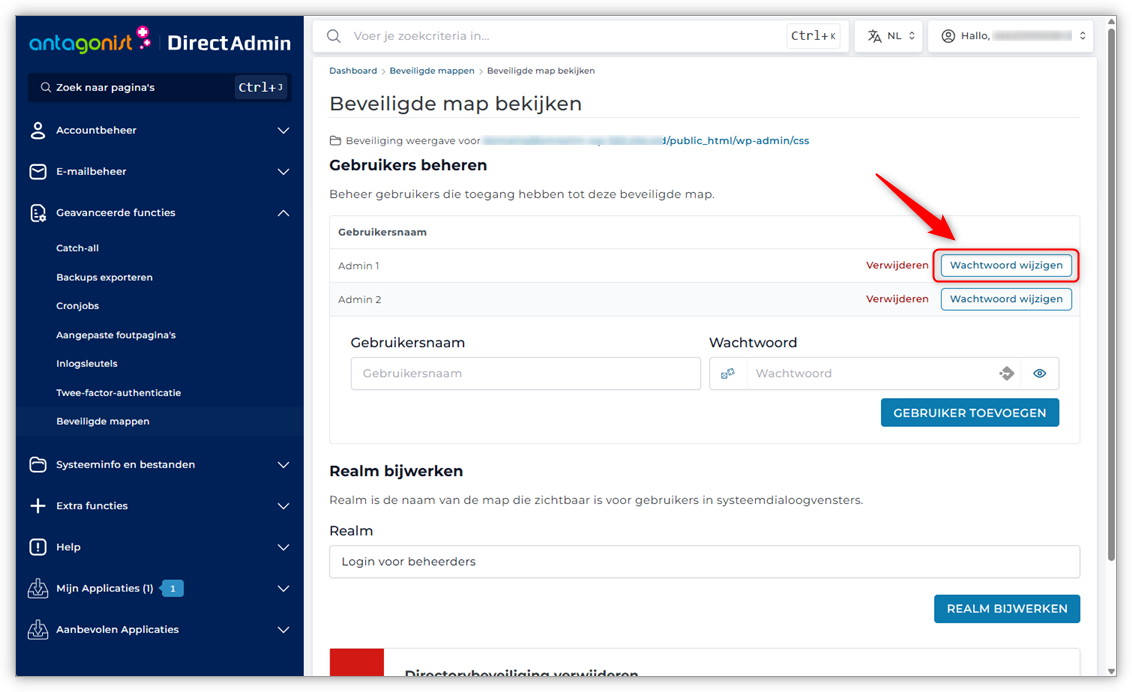Click Verwijderen link for Admin 2
This screenshot has width=1132, height=692.
click(x=896, y=299)
